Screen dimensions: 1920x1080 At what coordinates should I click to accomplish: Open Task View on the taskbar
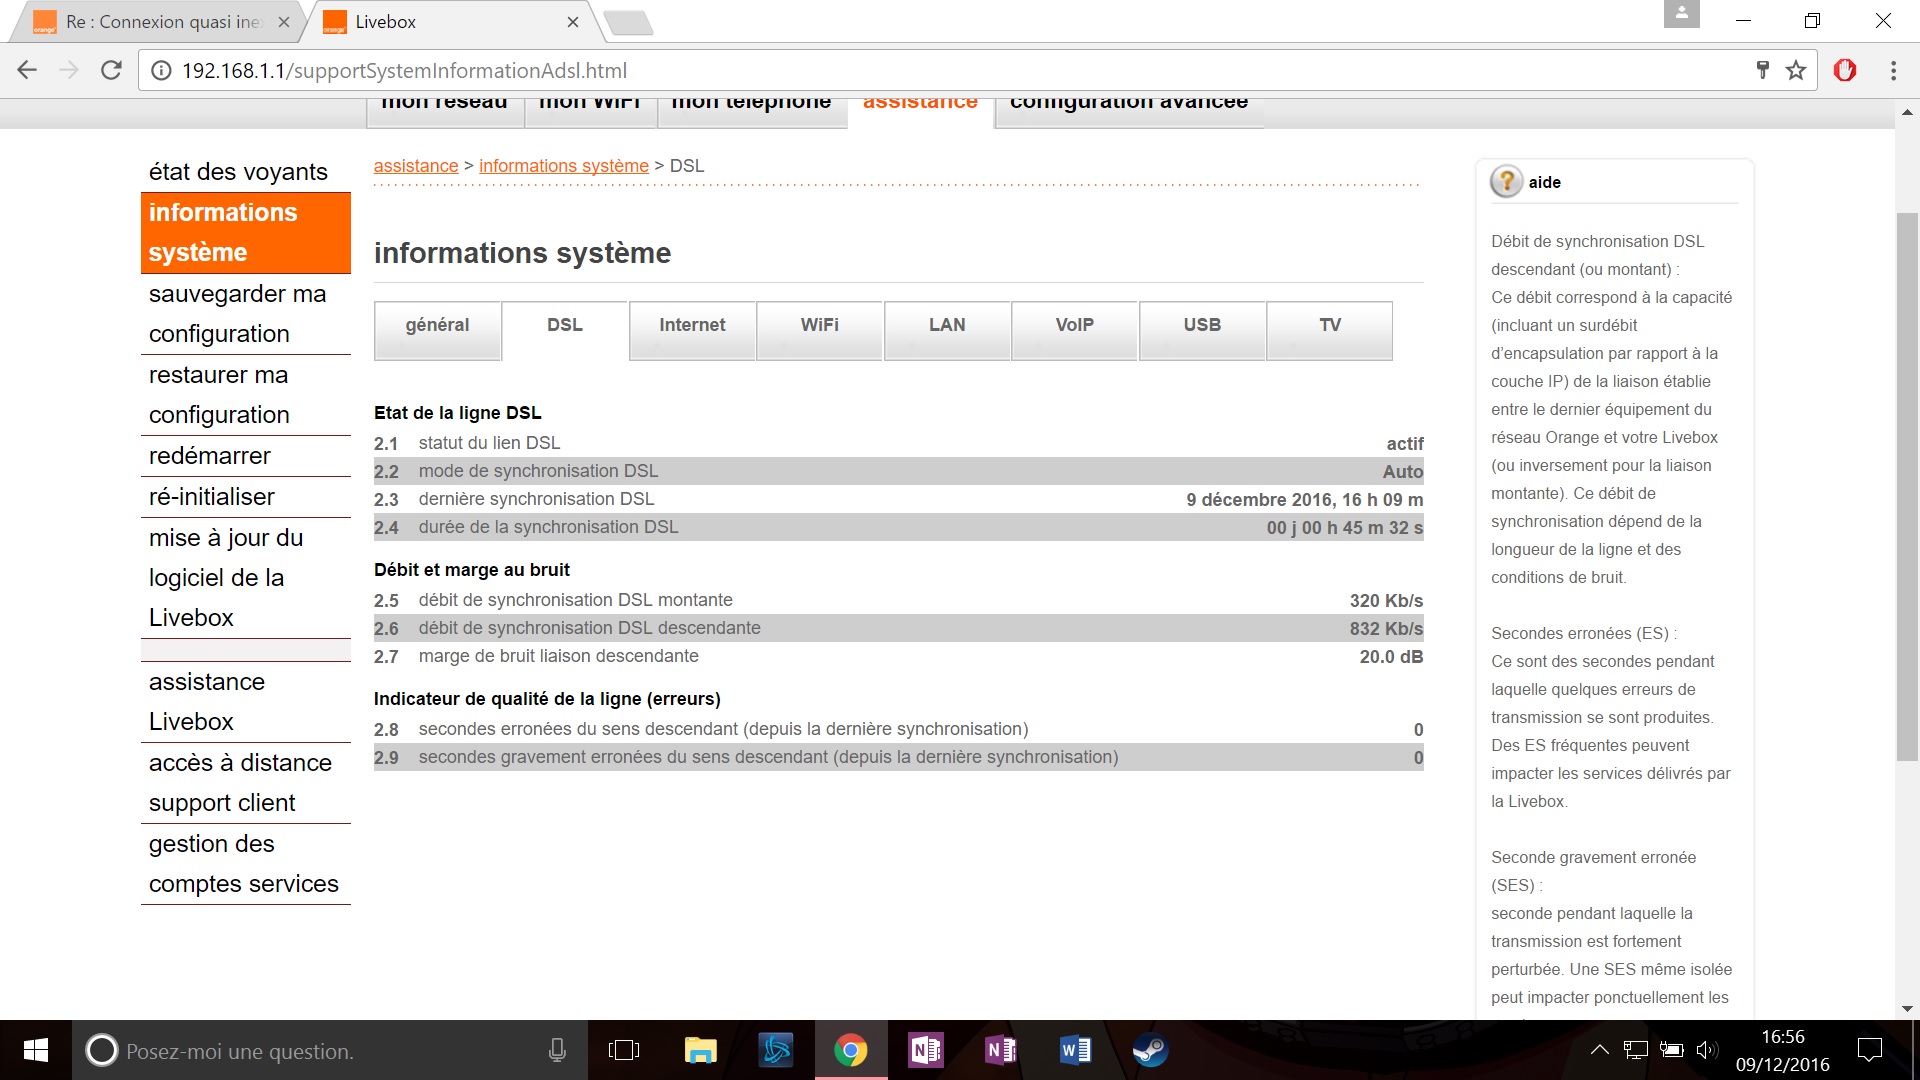tap(624, 1050)
